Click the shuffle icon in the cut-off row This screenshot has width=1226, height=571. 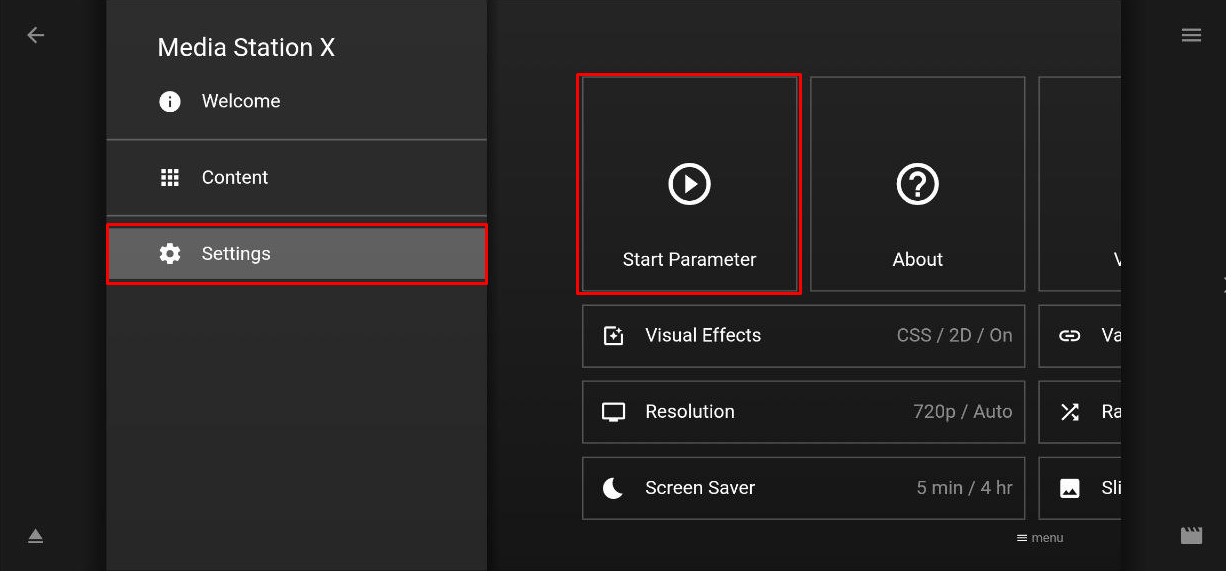pyautogui.click(x=1069, y=412)
